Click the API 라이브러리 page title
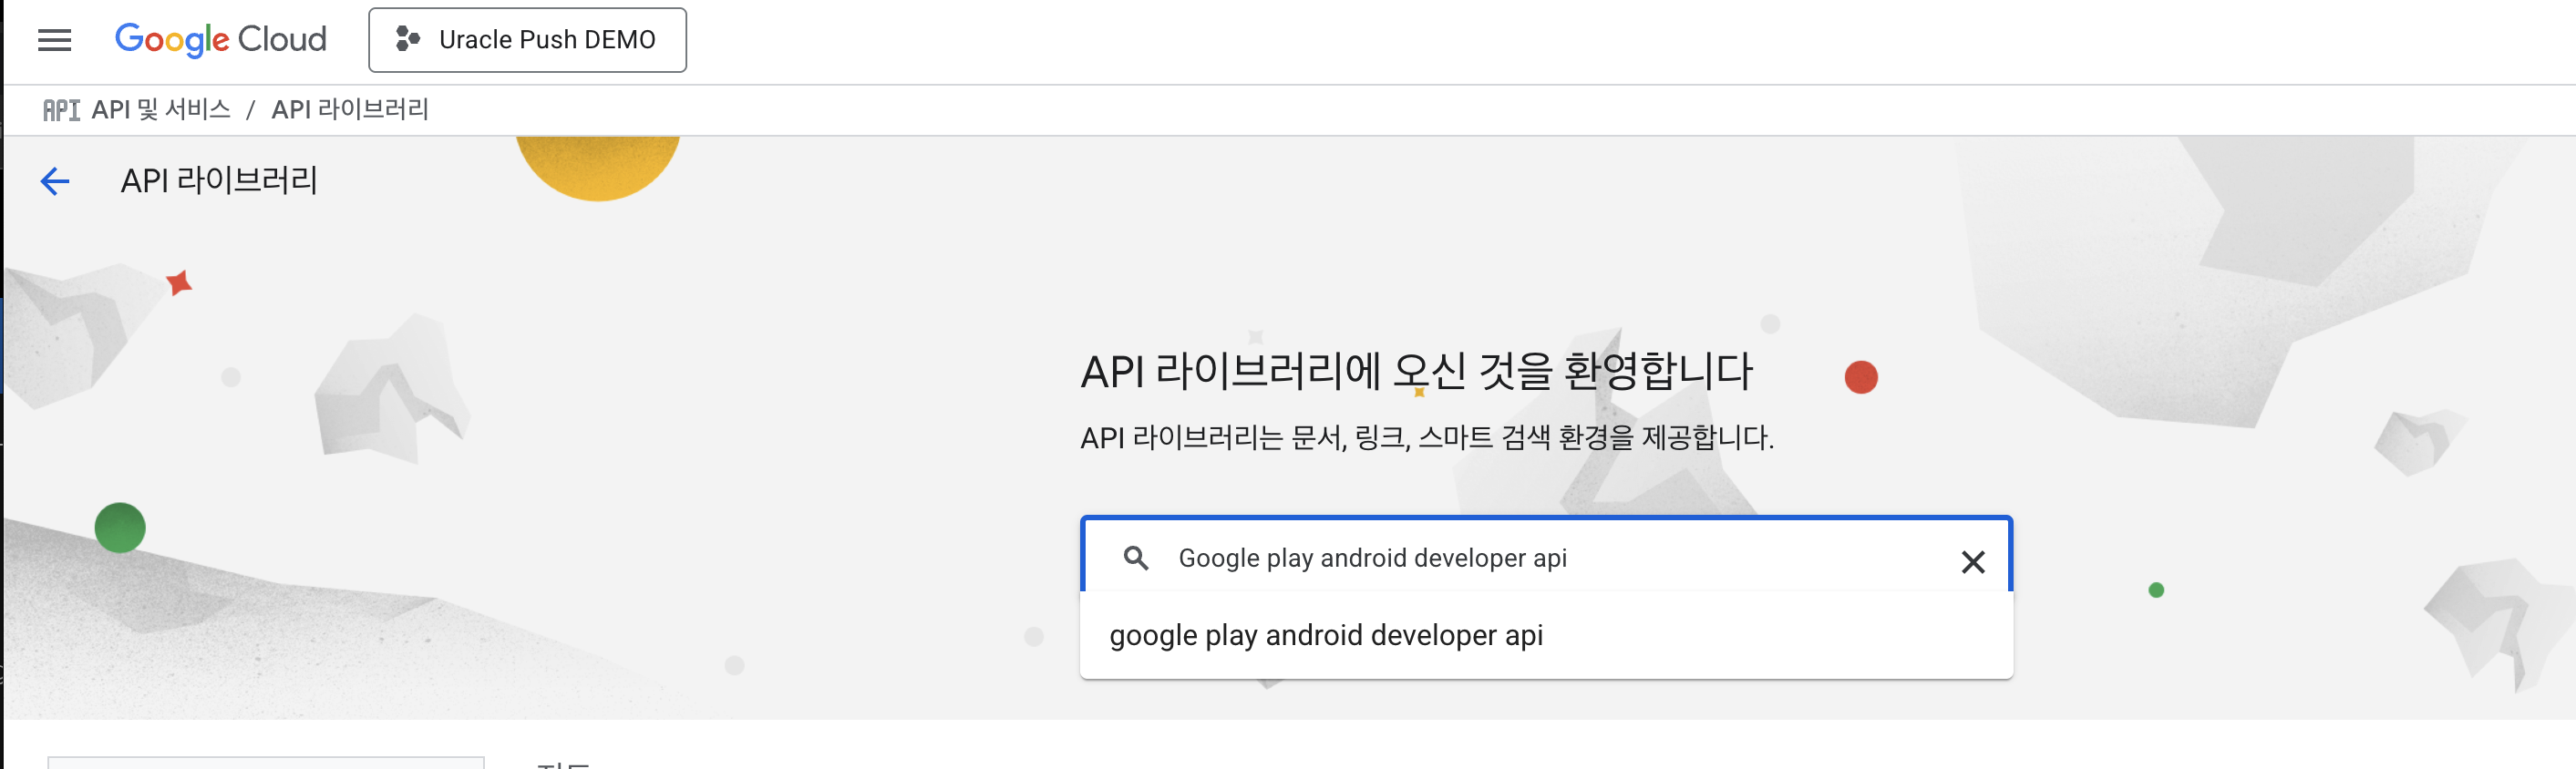The width and height of the screenshot is (2576, 769). pos(219,180)
